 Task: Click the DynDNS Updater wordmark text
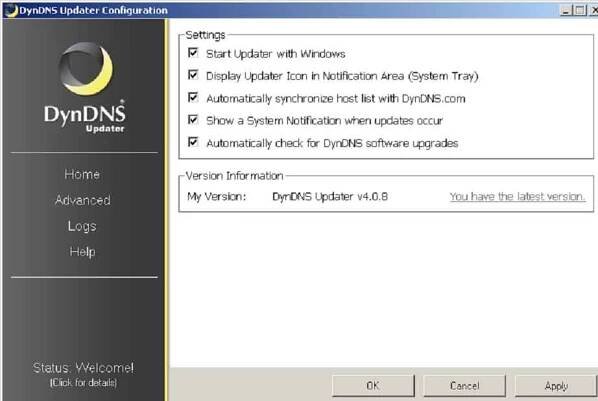coord(85,118)
